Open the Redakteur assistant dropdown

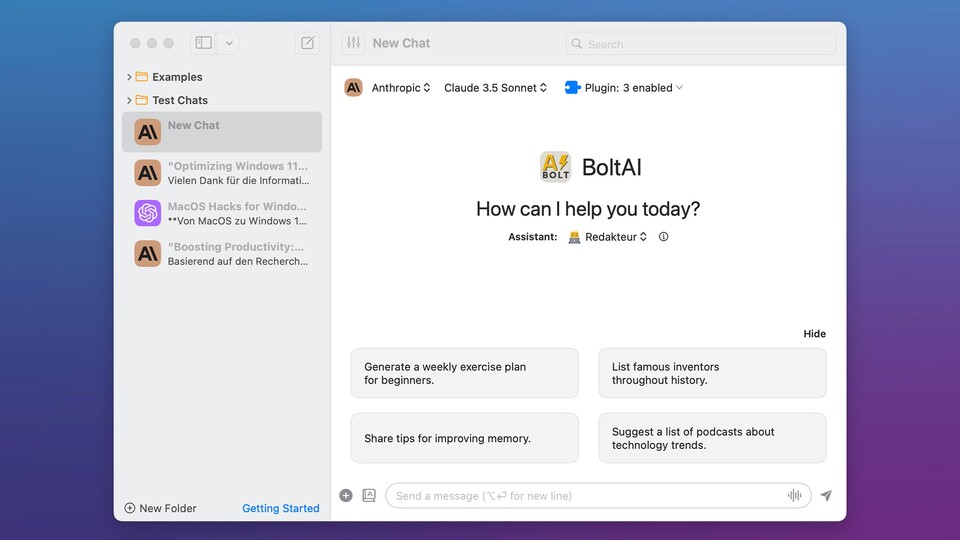pos(607,237)
